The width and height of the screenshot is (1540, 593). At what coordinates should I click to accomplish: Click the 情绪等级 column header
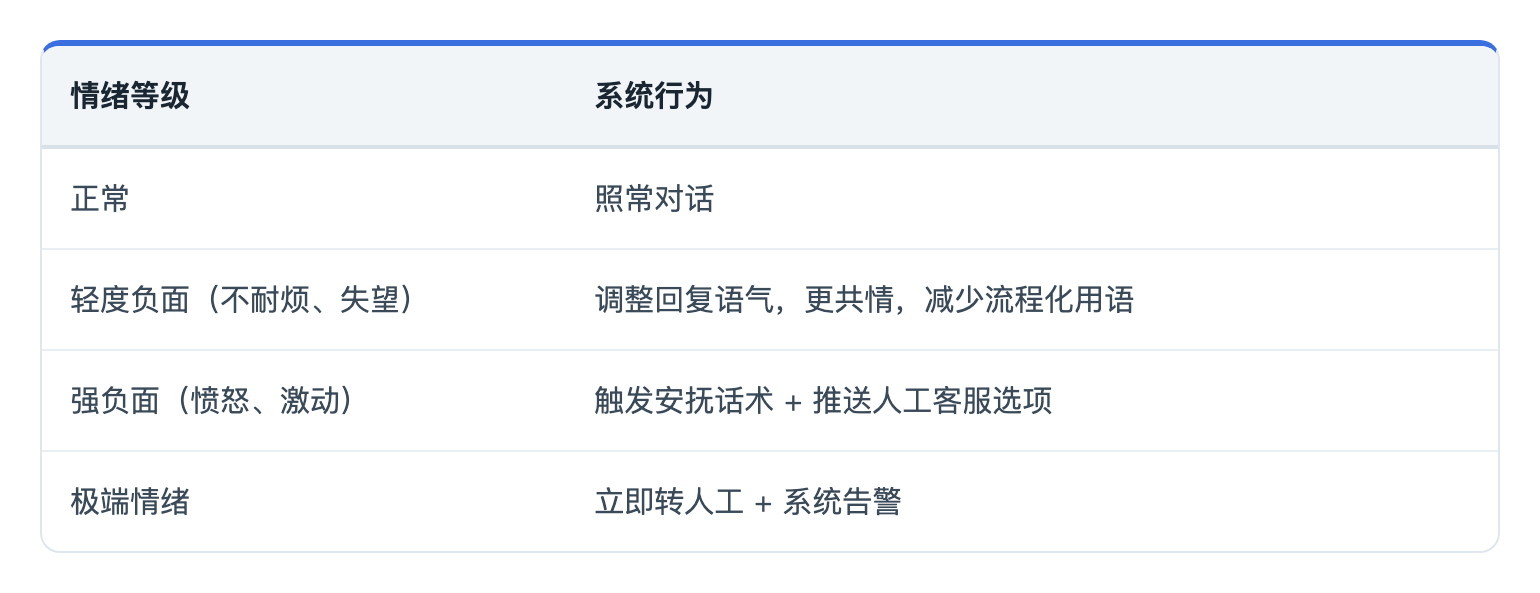pyautogui.click(x=130, y=97)
